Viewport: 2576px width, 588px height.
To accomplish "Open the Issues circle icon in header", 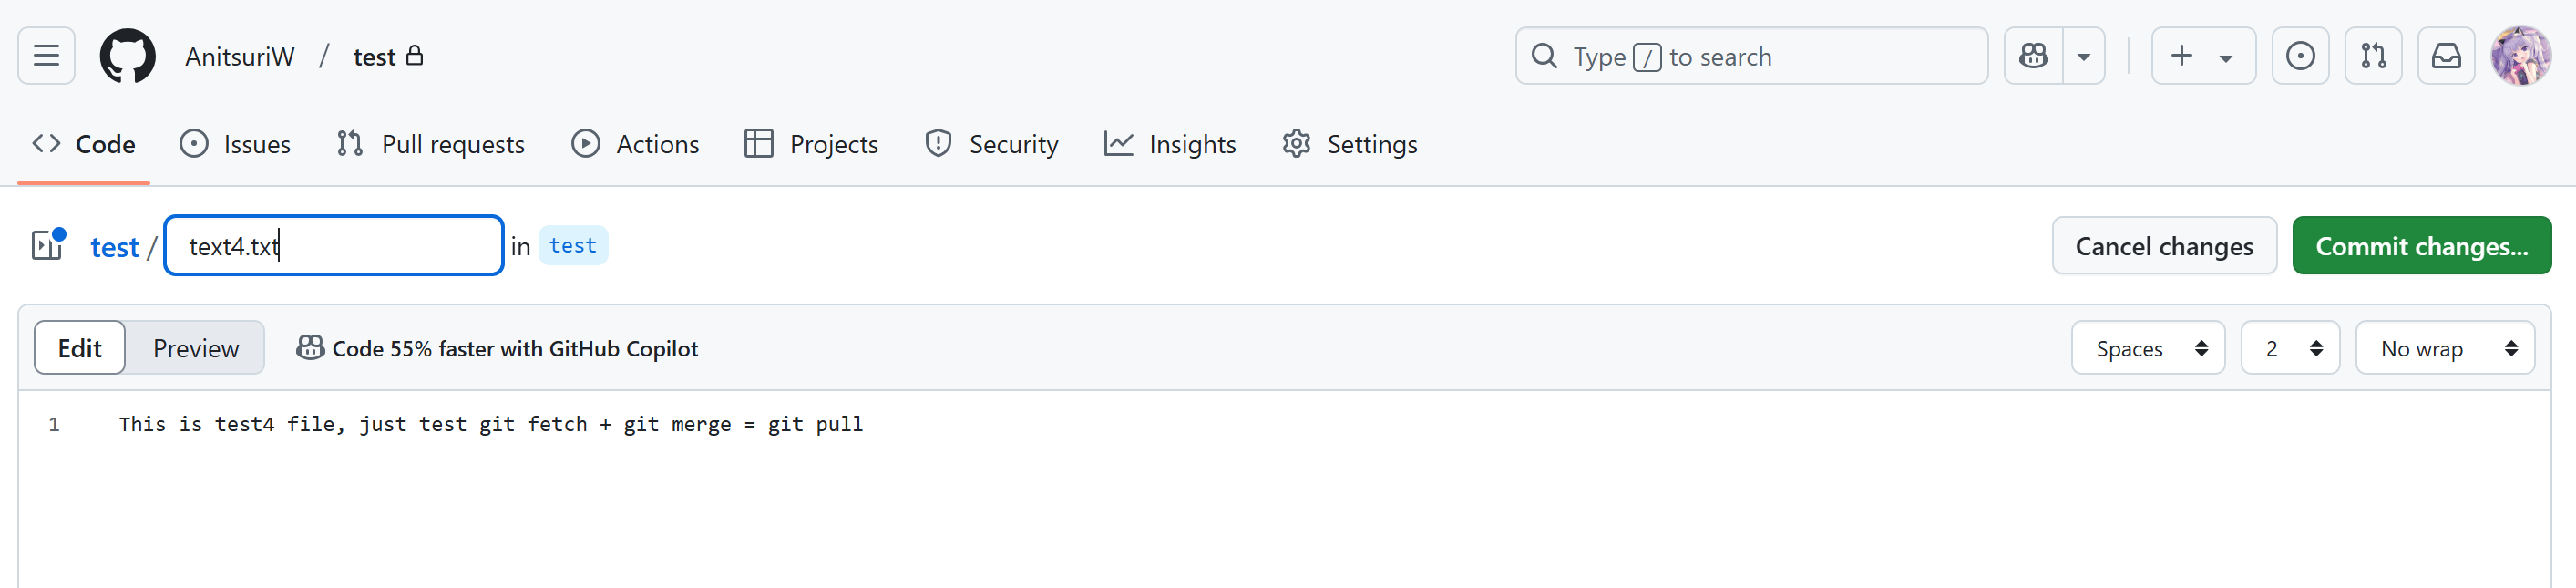I will coord(2299,56).
